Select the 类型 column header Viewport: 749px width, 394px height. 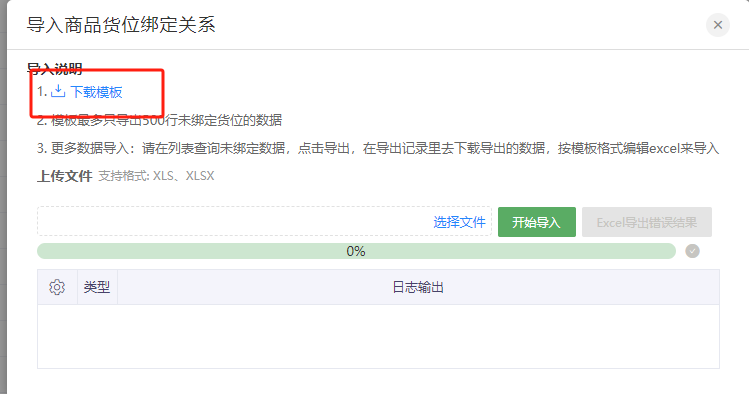pyautogui.click(x=97, y=287)
